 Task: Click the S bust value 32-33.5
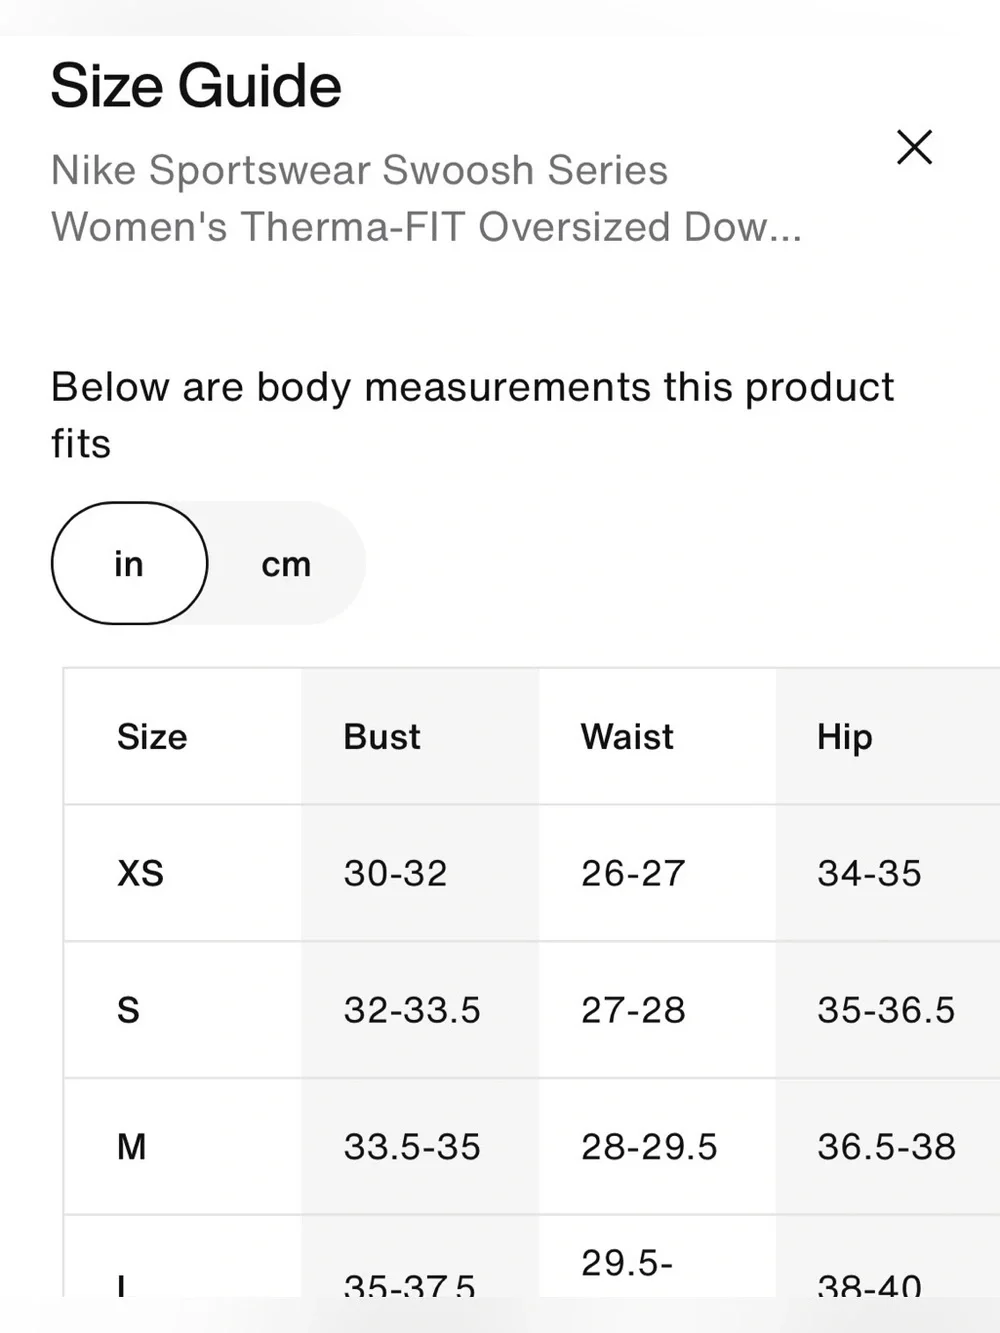412,1010
